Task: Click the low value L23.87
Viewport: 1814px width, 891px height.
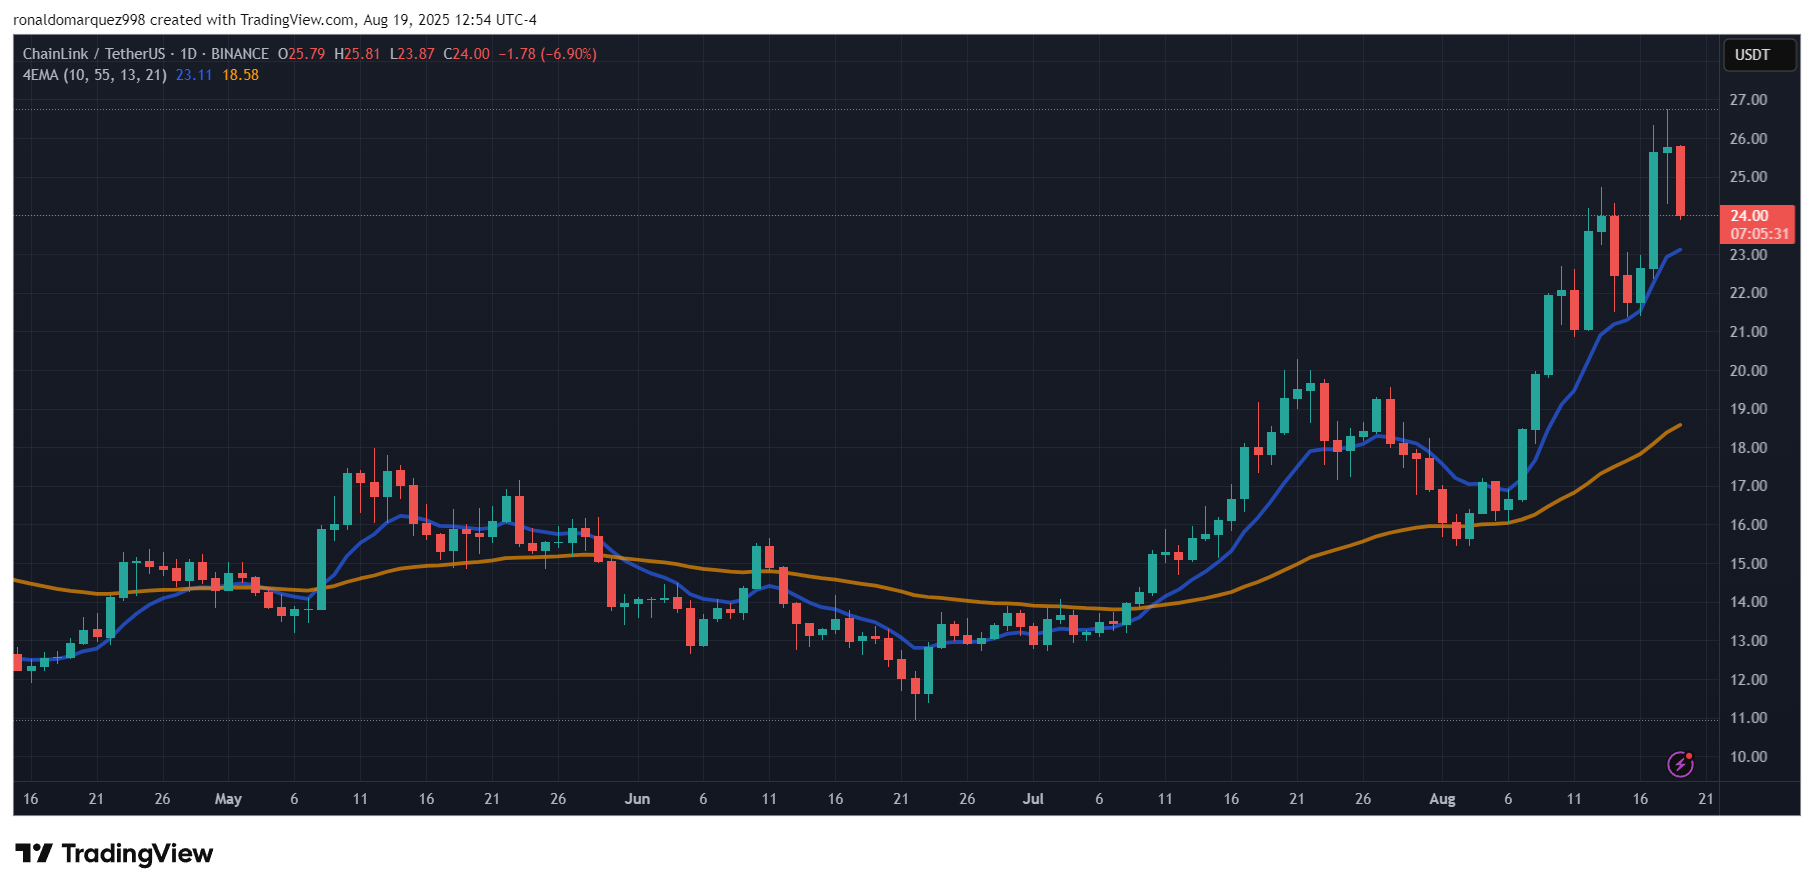Action: click(412, 54)
